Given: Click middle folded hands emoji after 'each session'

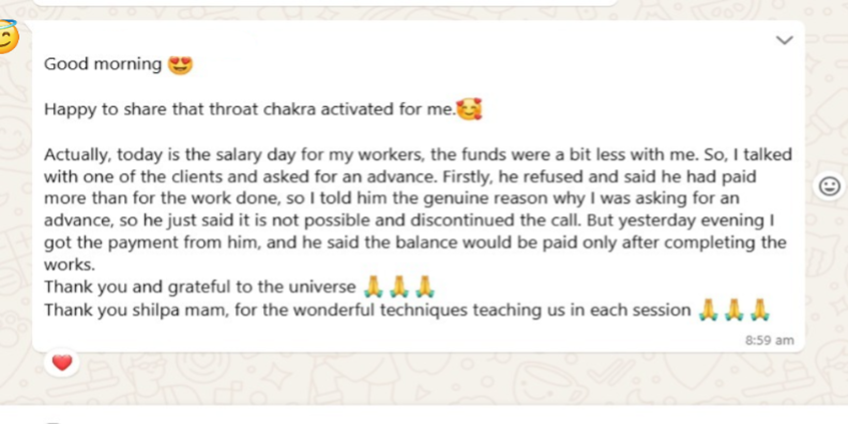Looking at the screenshot, I should 734,310.
